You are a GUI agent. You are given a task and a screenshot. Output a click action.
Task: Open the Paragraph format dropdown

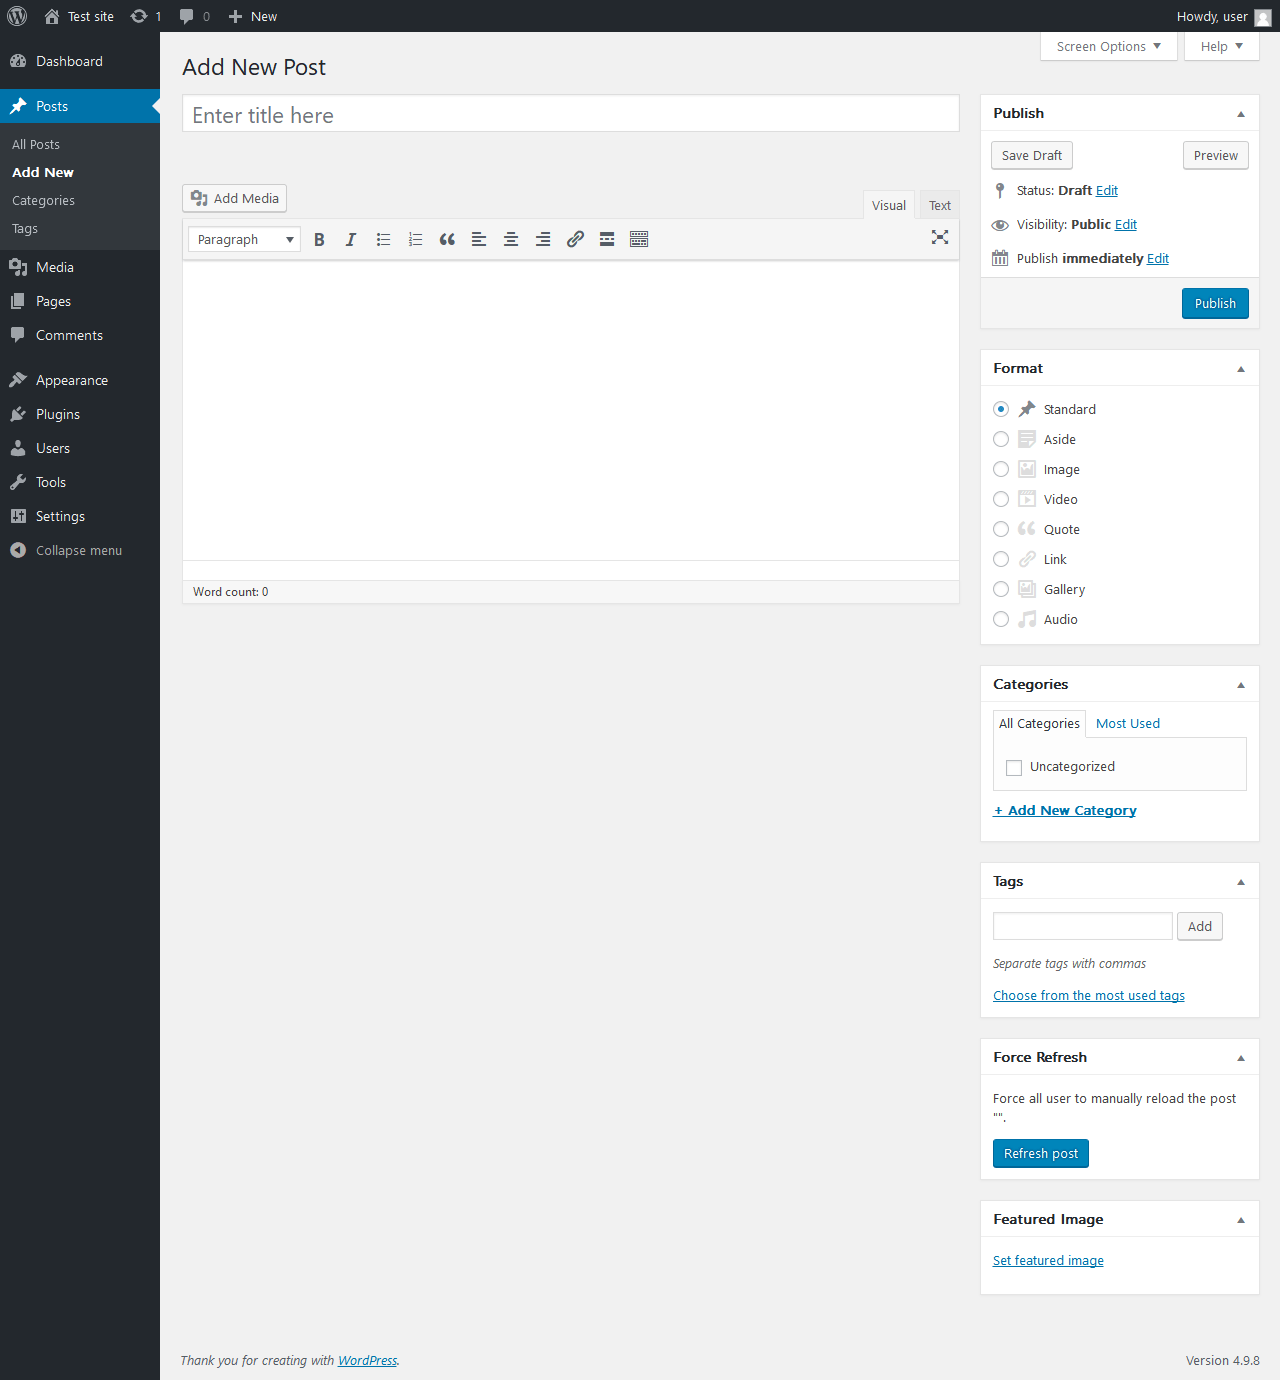(245, 239)
